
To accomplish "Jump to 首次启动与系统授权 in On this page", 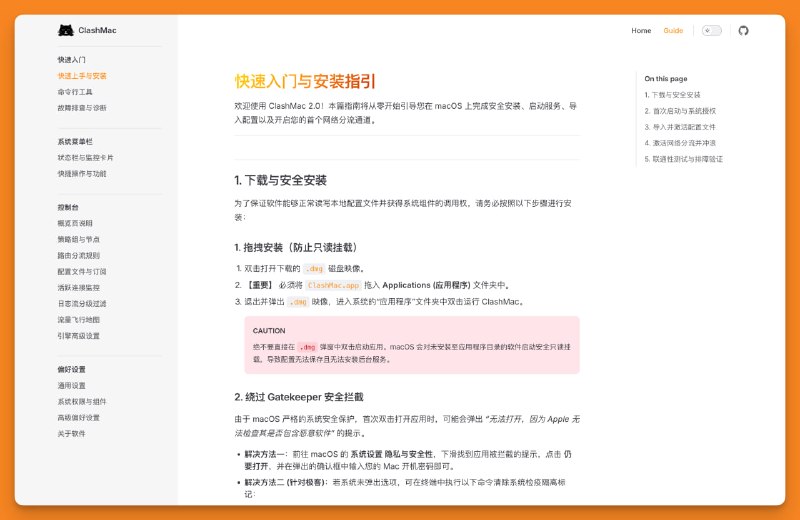I will coord(680,111).
